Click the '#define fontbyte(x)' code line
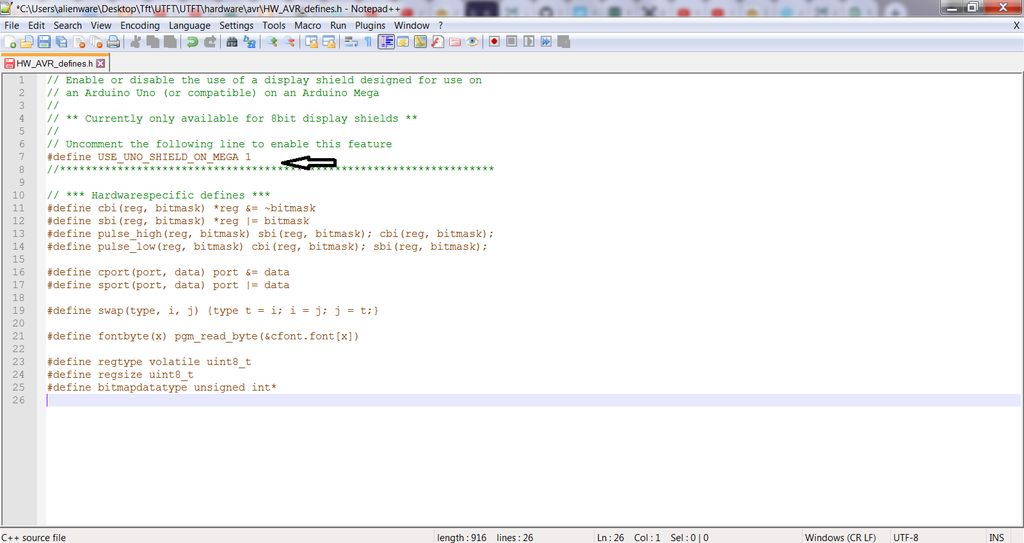Image resolution: width=1024 pixels, height=543 pixels. [203, 337]
